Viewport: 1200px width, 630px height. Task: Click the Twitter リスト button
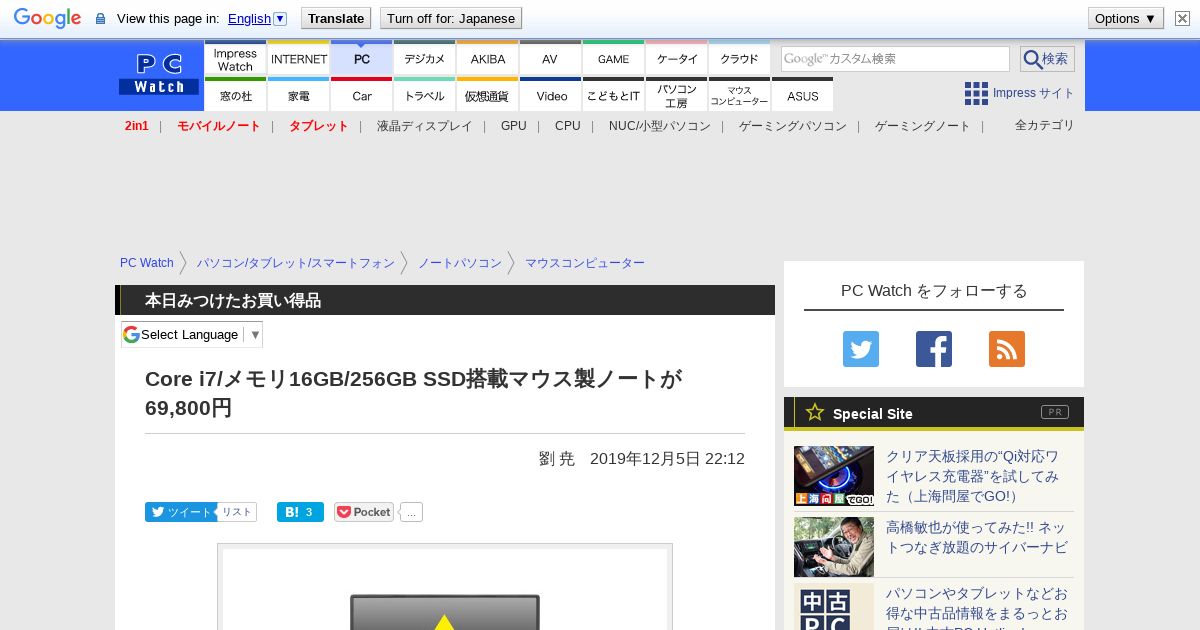[x=237, y=512]
